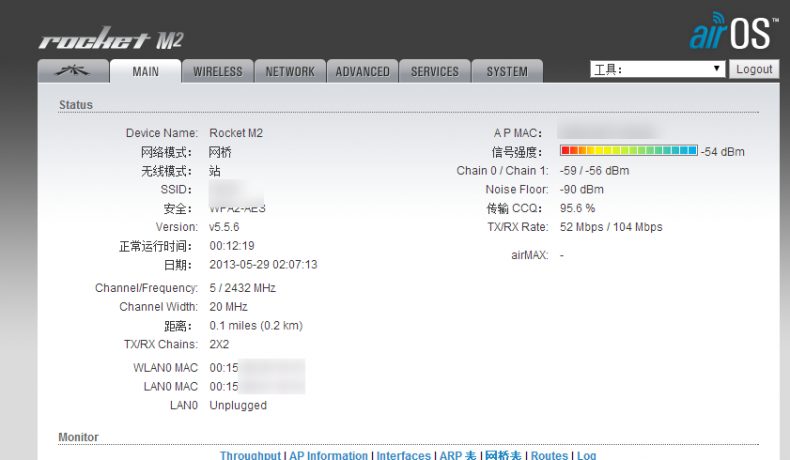790x460 pixels.
Task: Open the Ubiquiti logo tab
Action: pos(73,71)
